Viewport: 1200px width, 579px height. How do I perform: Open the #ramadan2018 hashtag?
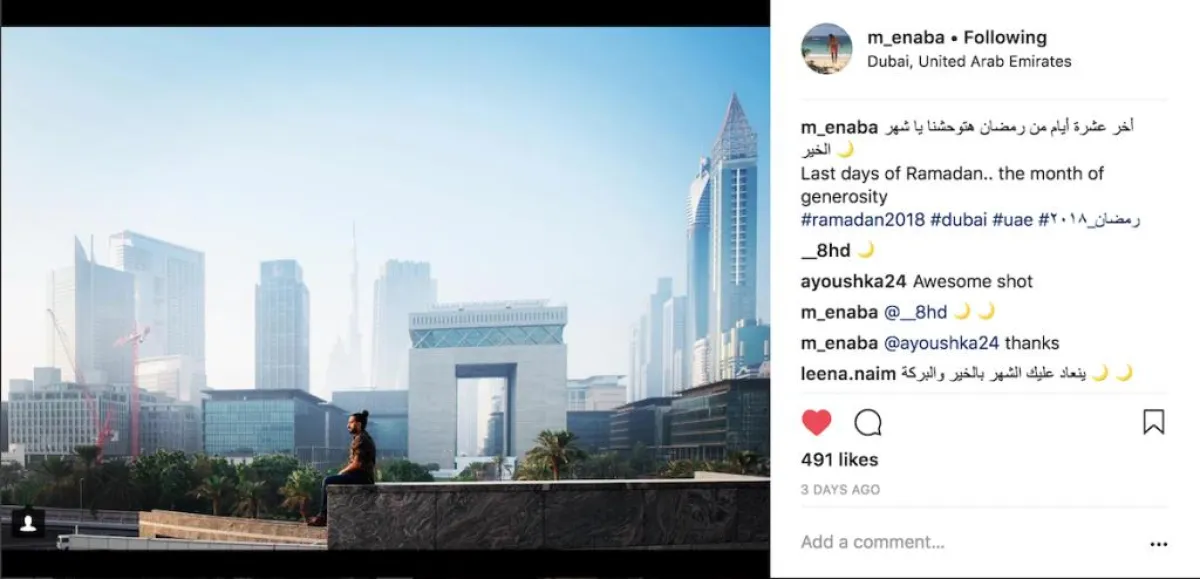pyautogui.click(x=863, y=219)
